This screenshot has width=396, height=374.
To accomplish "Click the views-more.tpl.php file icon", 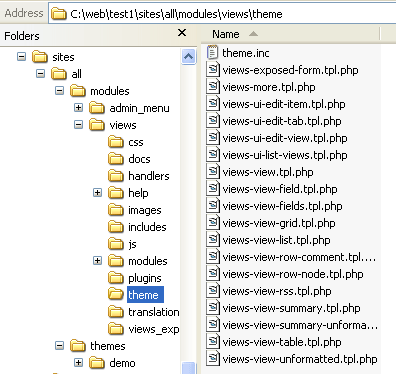I will [x=213, y=87].
